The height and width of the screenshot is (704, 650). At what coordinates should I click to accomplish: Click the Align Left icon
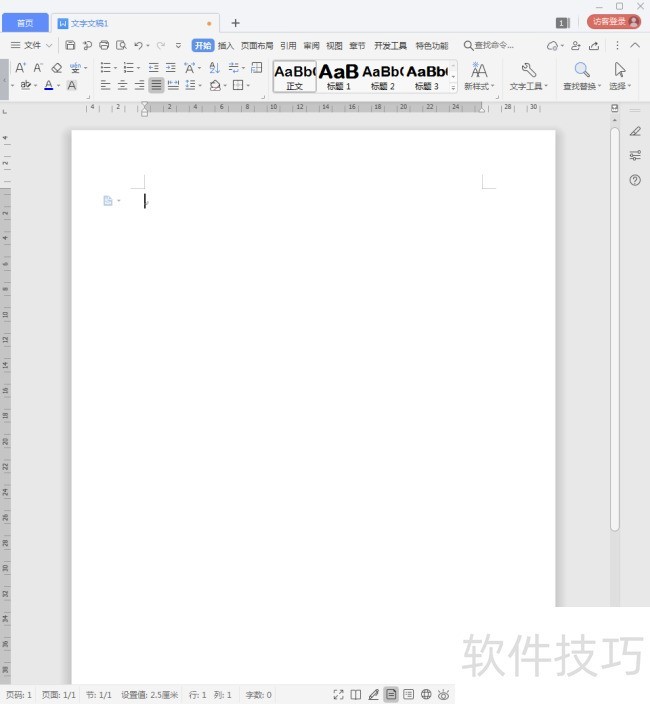[105, 85]
